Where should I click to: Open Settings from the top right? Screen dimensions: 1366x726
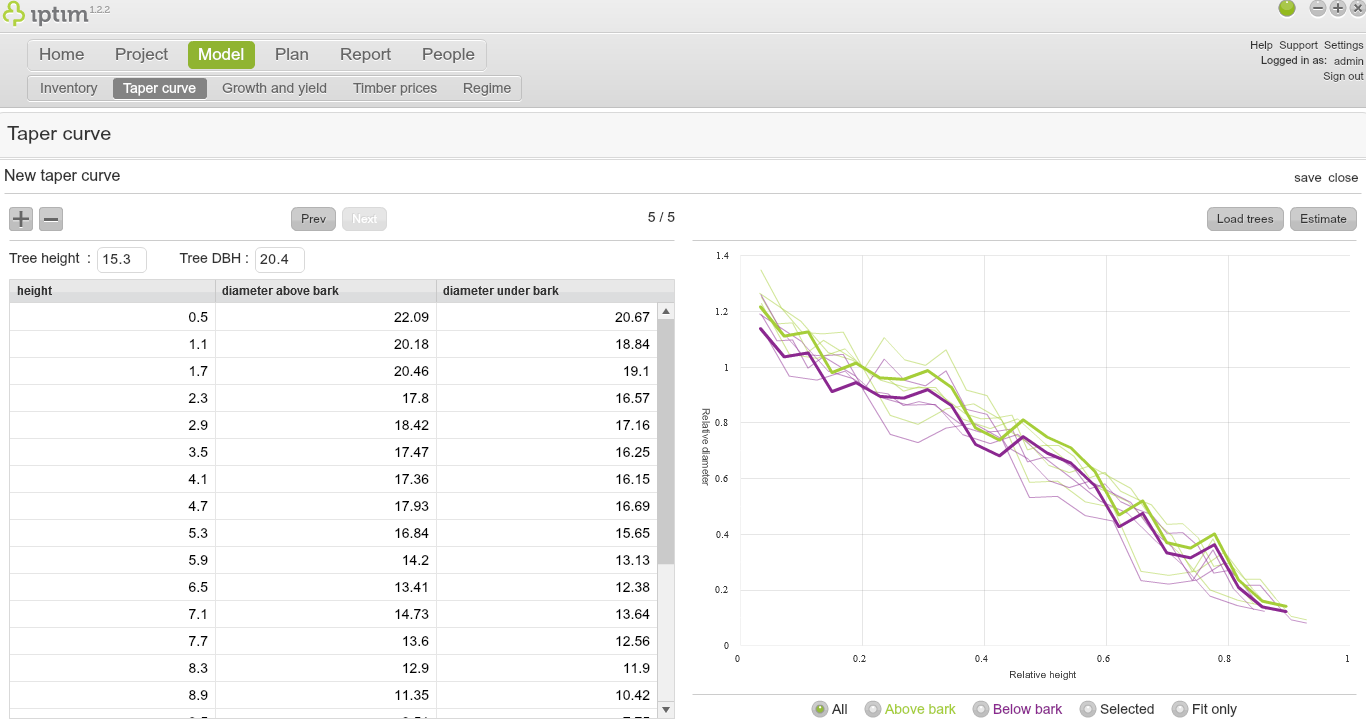coord(1343,44)
